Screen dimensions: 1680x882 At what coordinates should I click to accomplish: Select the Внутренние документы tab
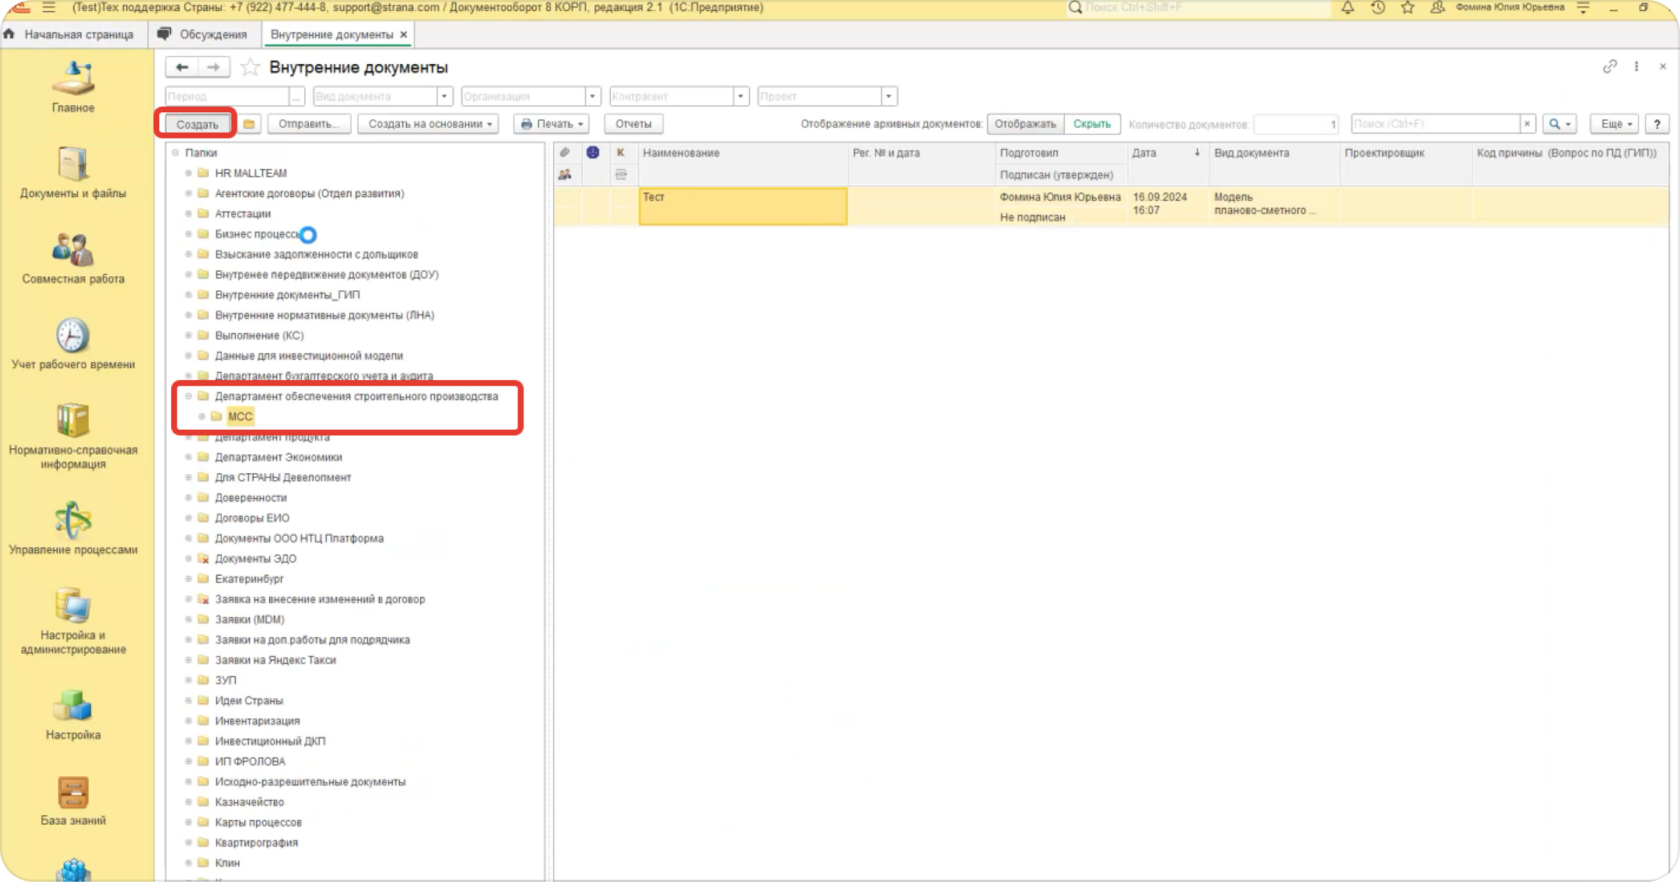click(x=331, y=34)
